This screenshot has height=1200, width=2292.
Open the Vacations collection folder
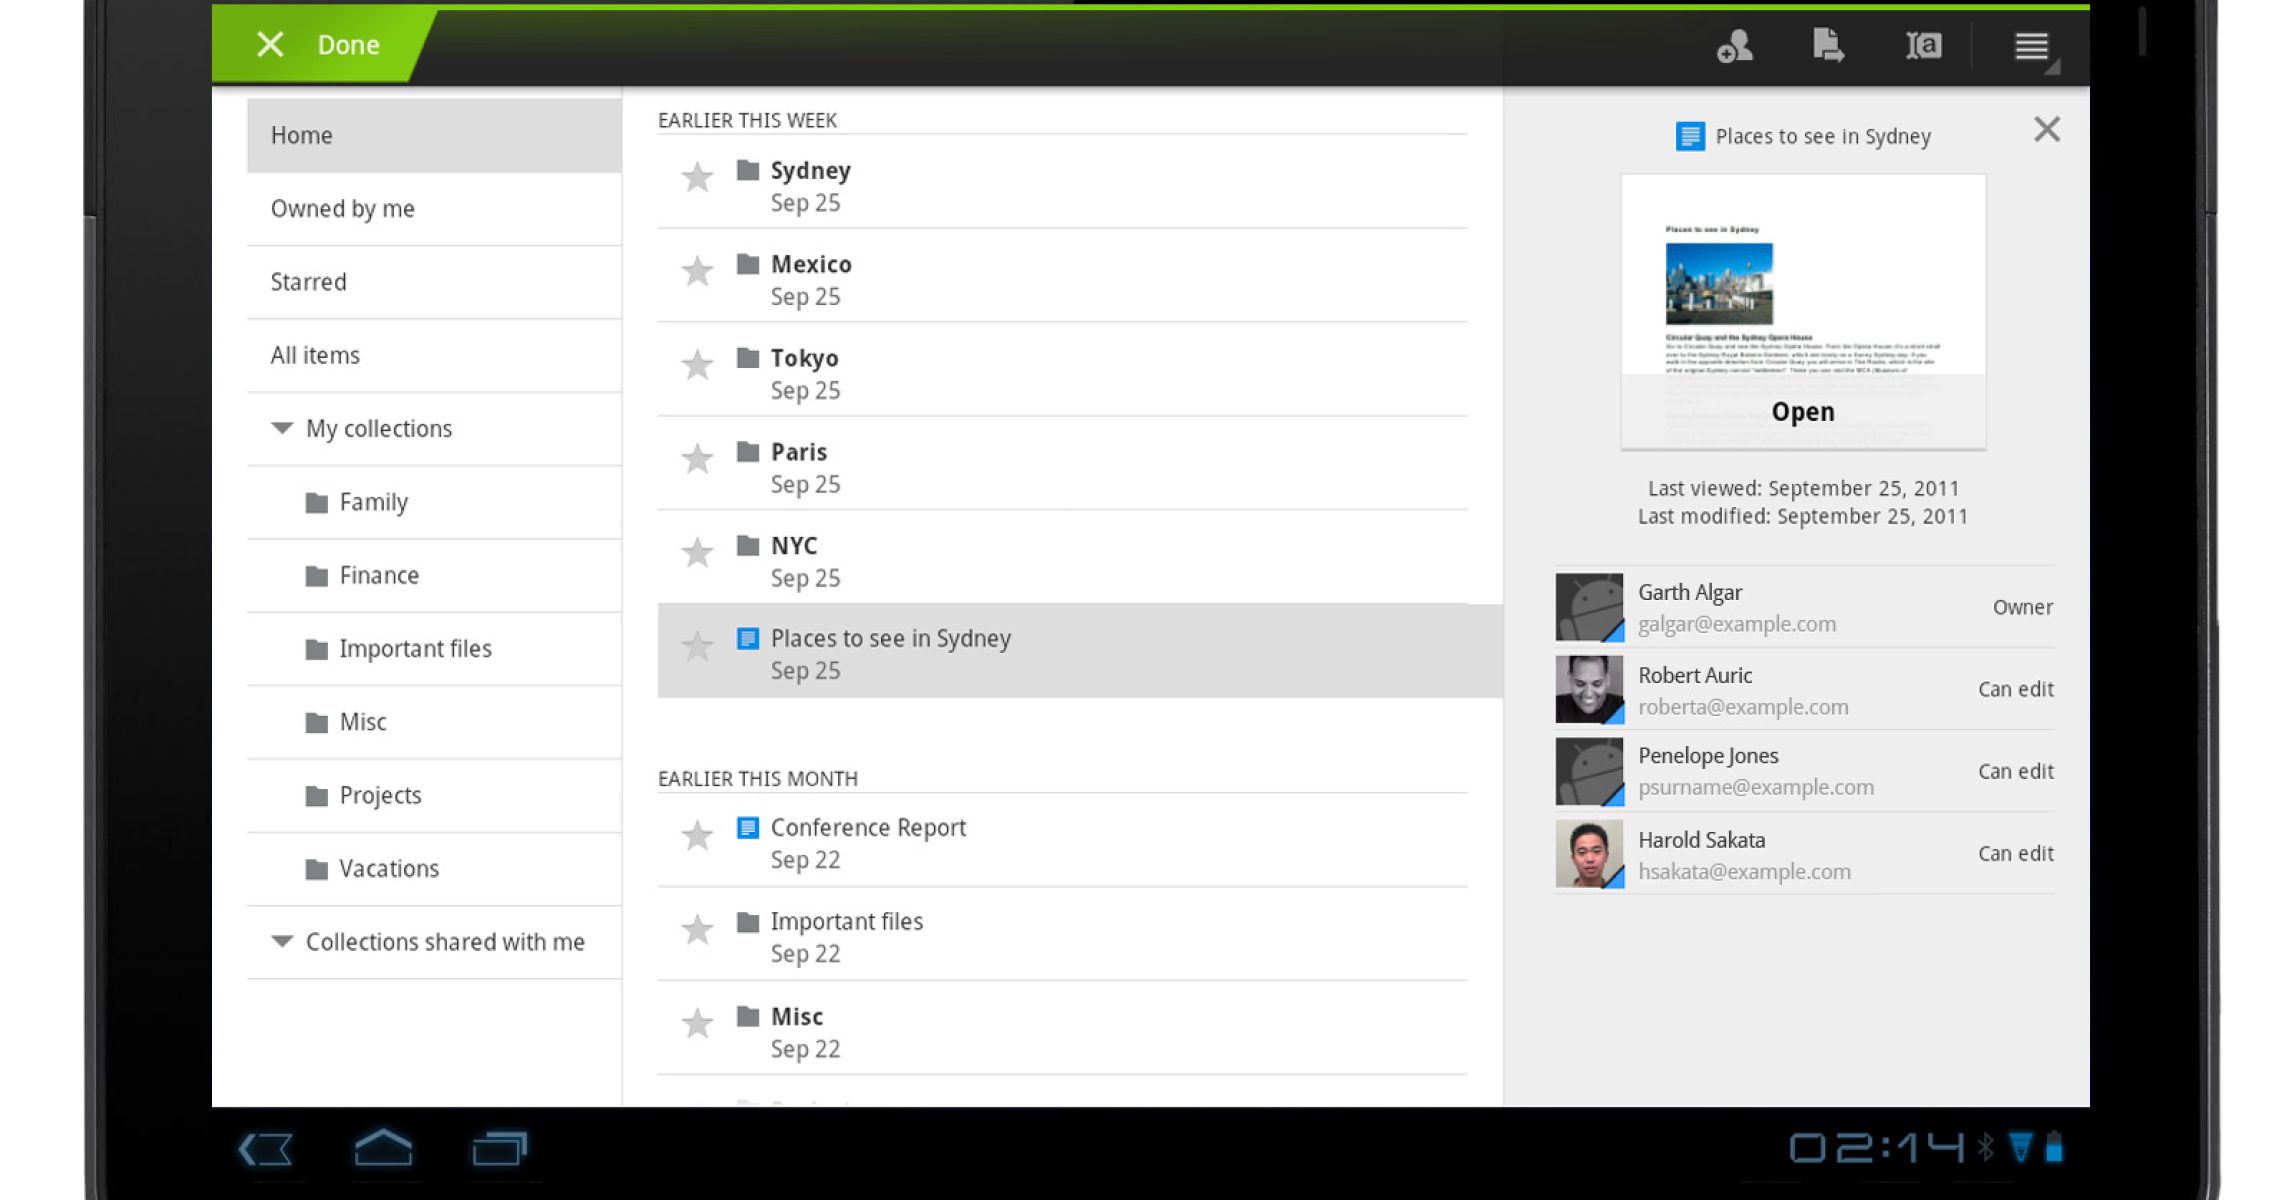(x=388, y=869)
